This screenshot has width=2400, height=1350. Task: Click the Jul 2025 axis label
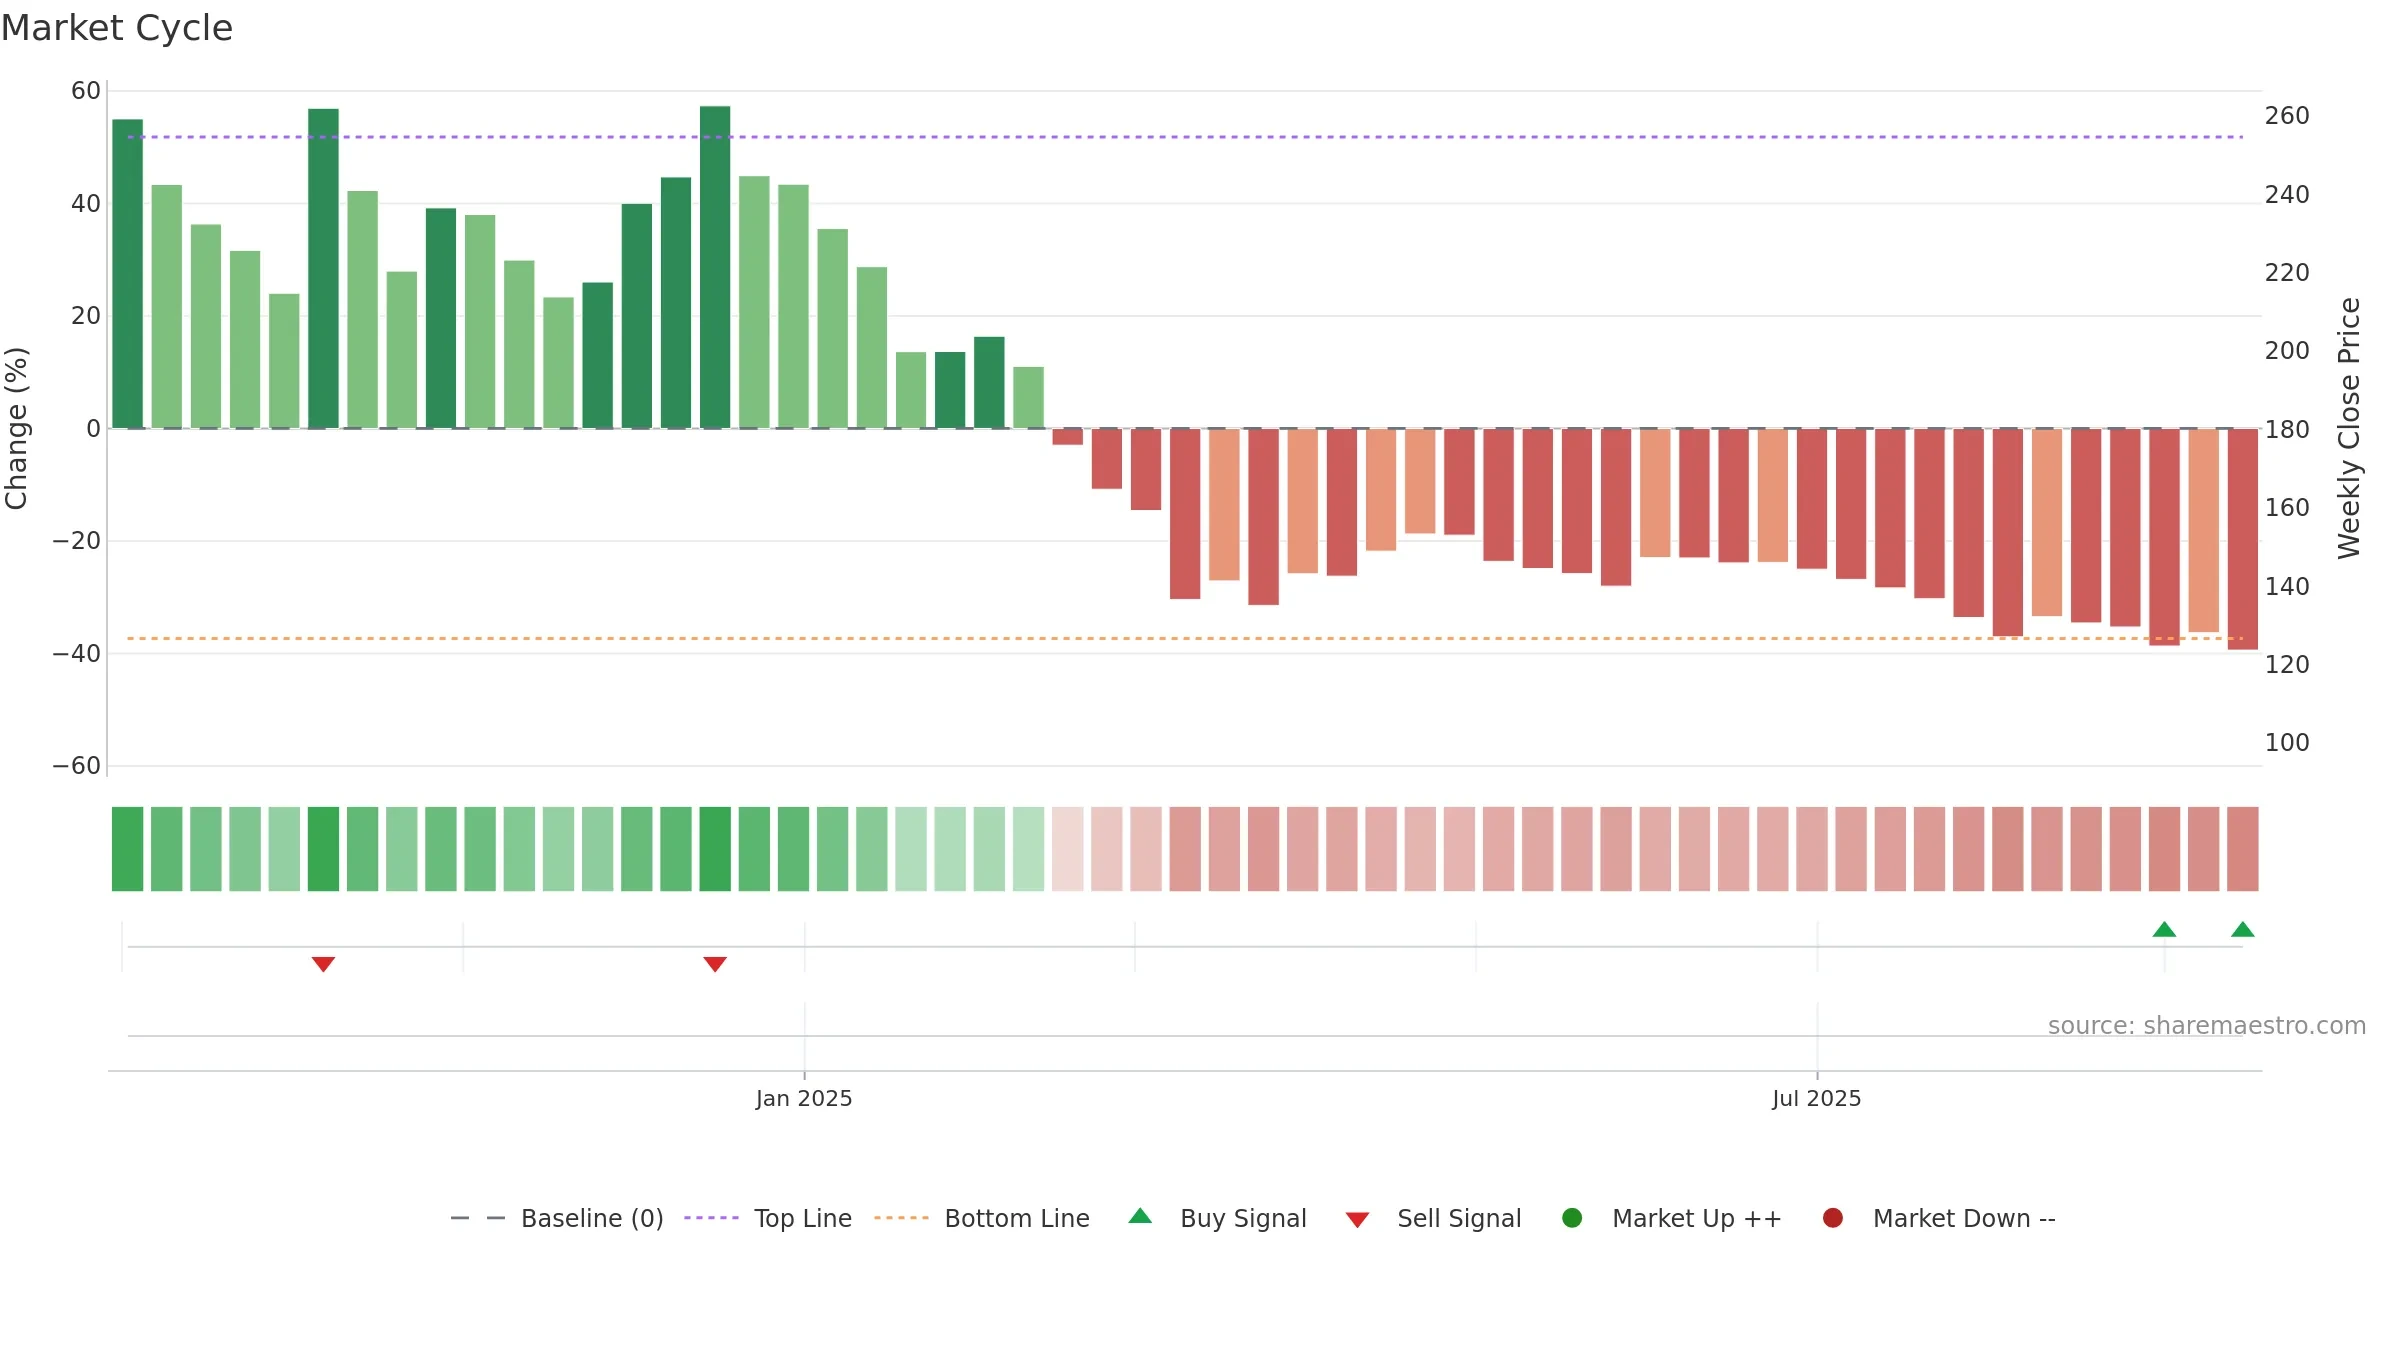point(1817,1098)
